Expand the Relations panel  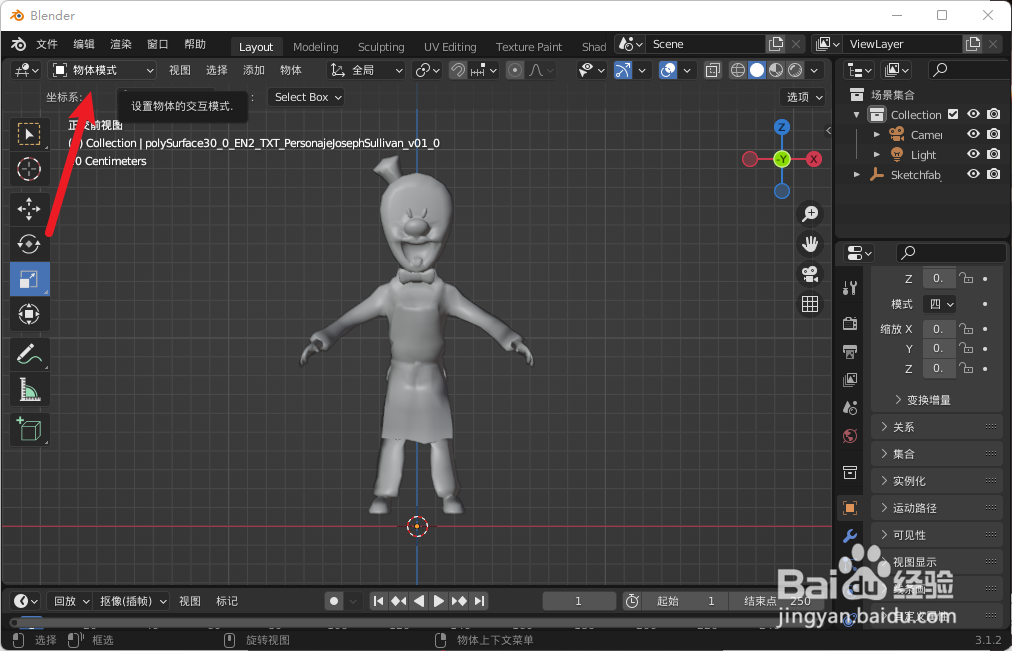(935, 427)
